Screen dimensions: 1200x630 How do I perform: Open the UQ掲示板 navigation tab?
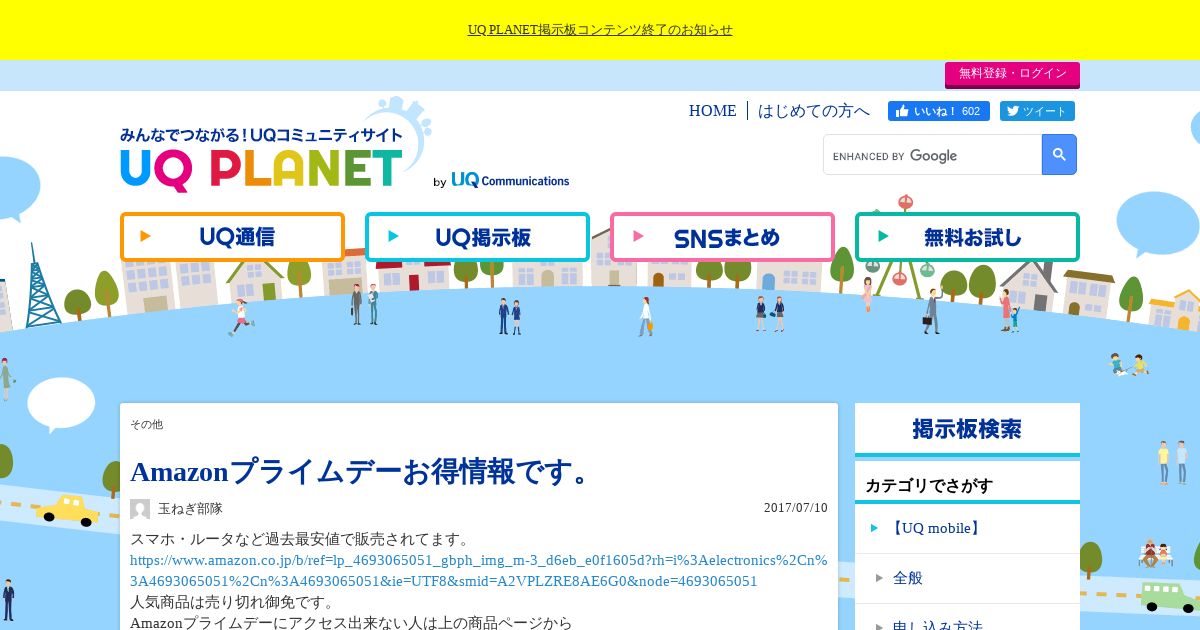(477, 237)
